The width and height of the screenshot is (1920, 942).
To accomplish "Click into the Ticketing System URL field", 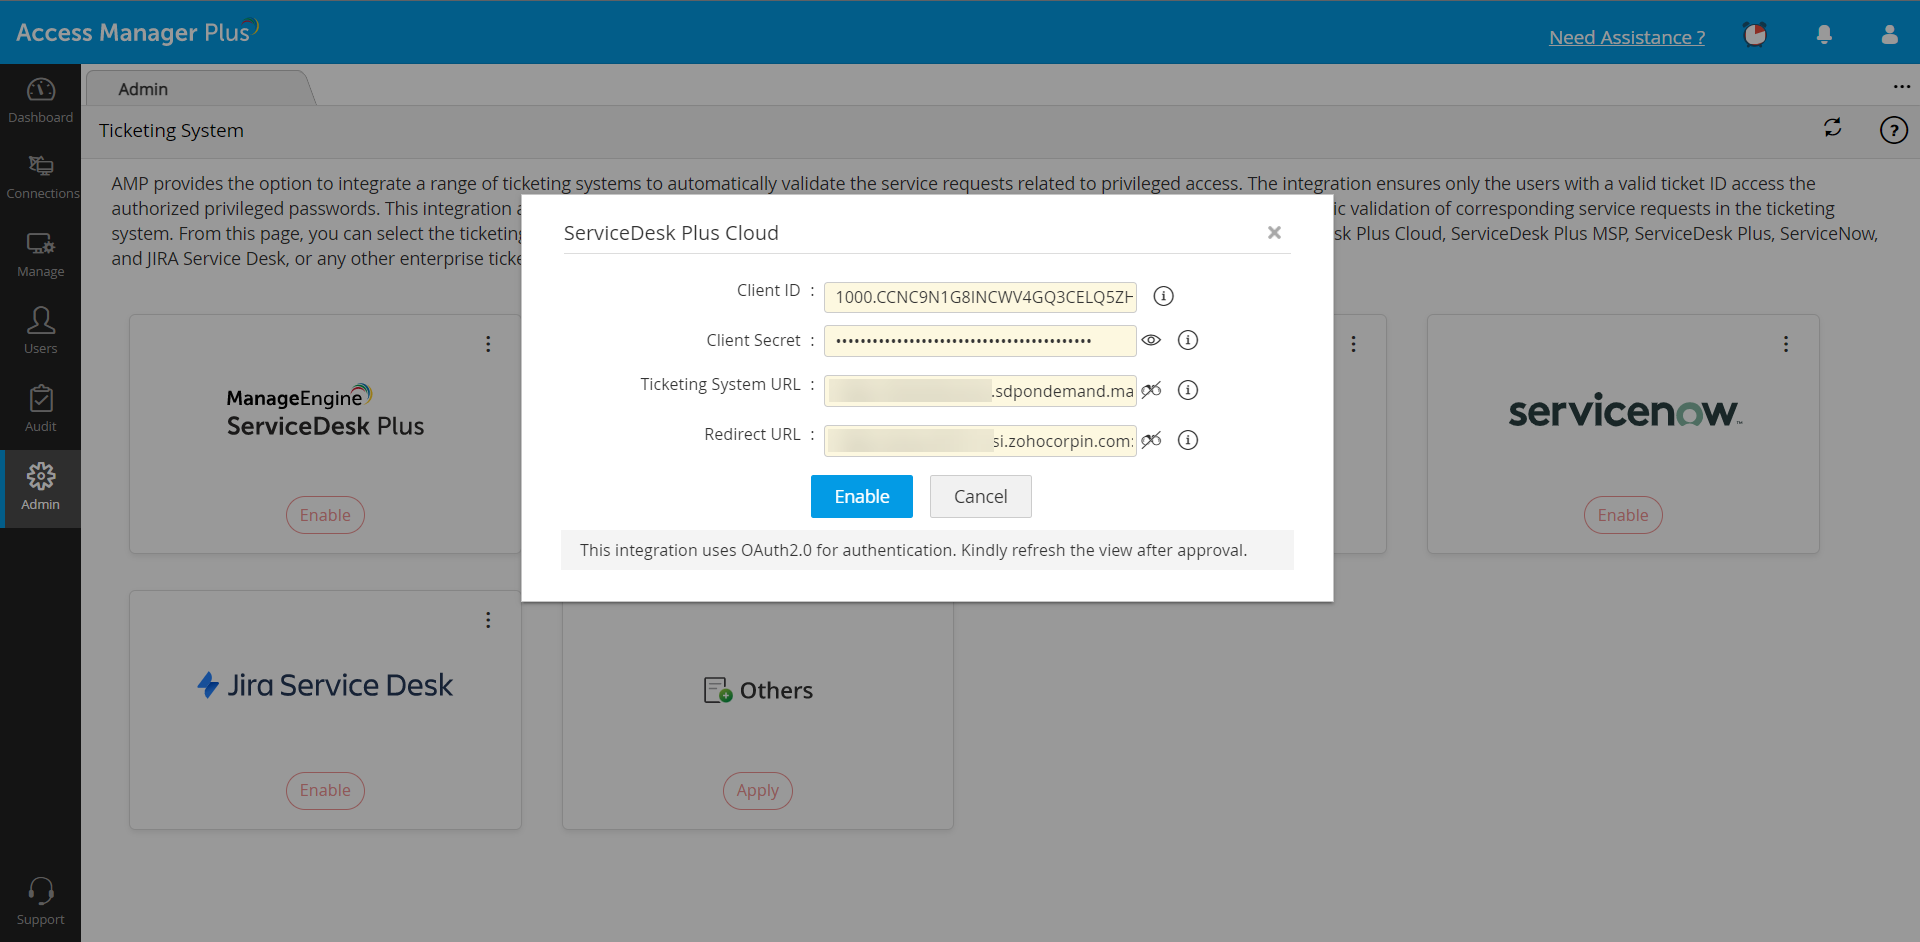I will coord(980,391).
